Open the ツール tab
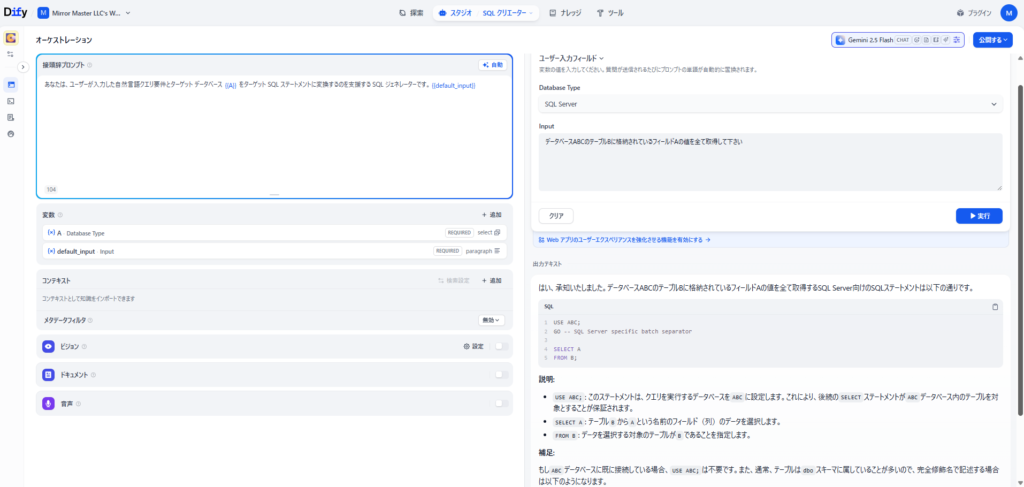The image size is (1024, 487). pos(610,12)
